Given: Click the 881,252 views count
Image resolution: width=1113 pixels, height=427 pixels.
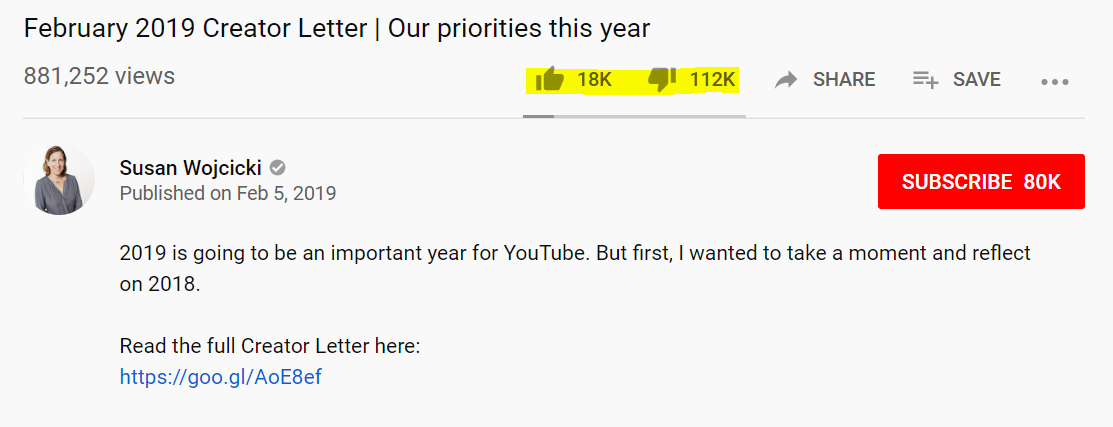Looking at the screenshot, I should click(x=99, y=76).
